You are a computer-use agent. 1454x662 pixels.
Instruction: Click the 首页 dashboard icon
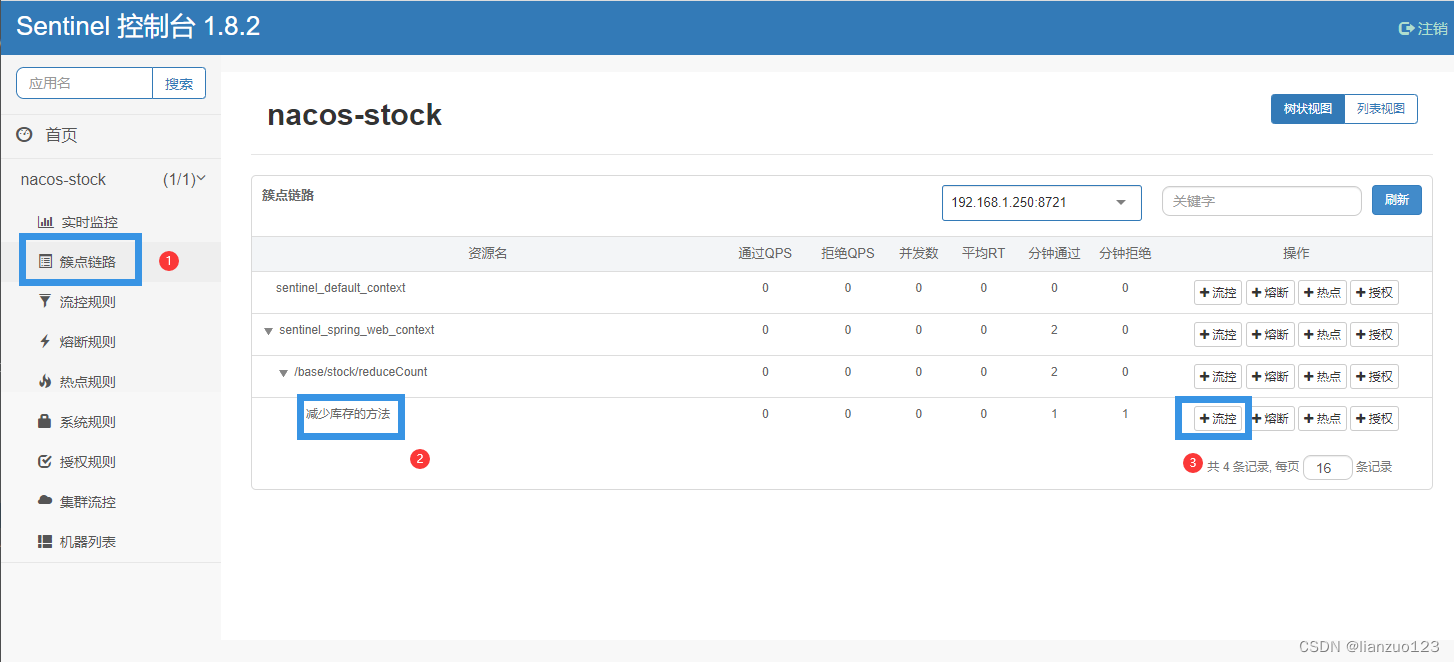[24, 134]
